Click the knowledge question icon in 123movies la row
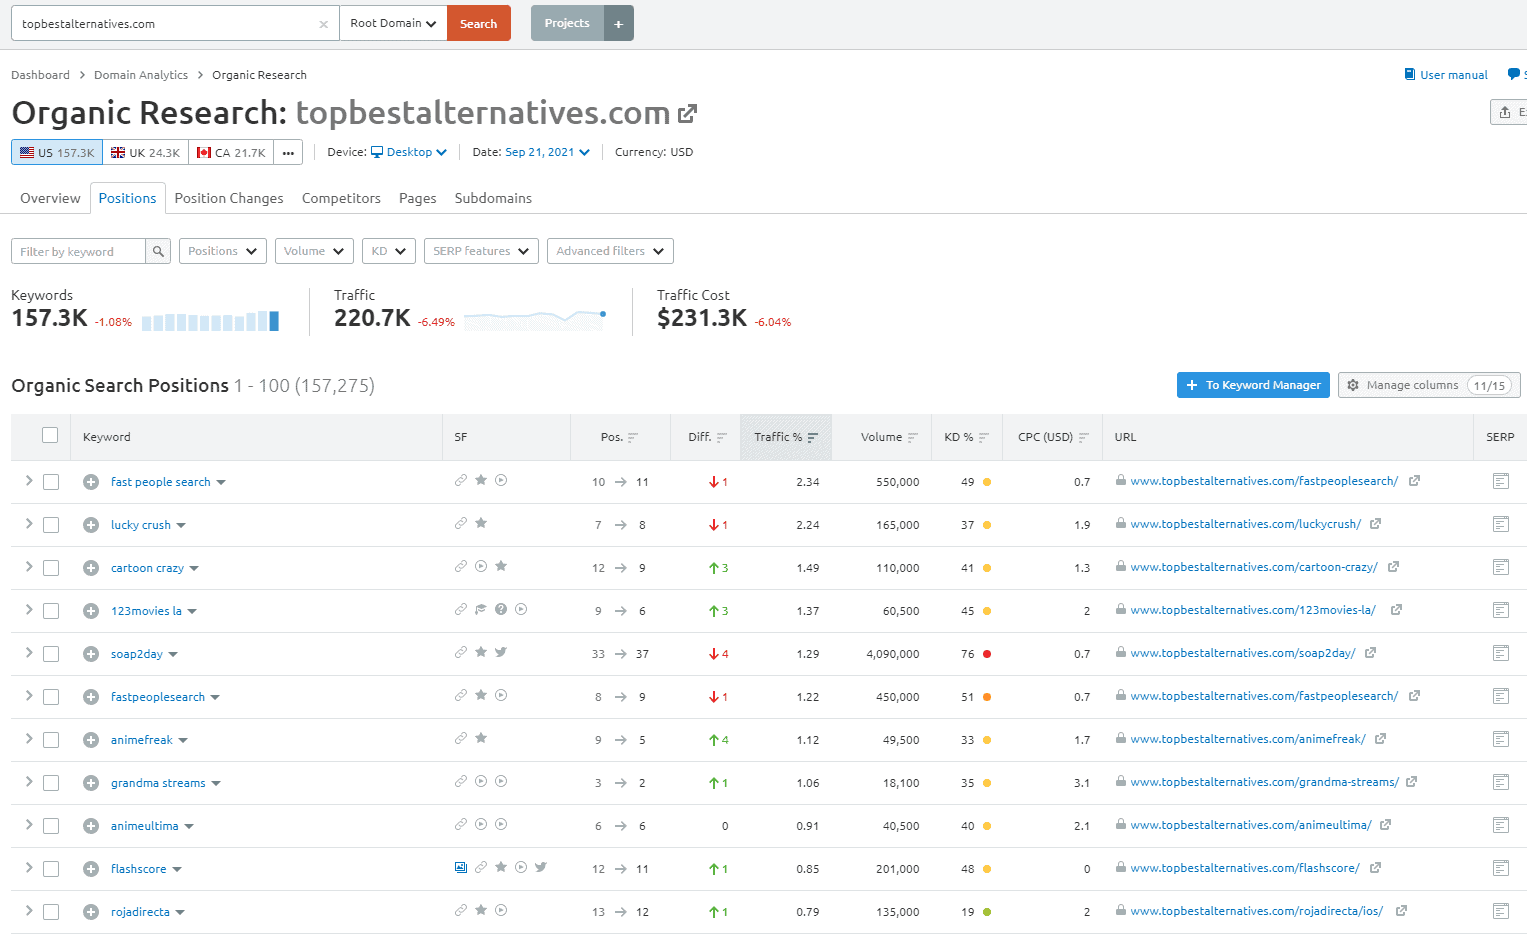The height and width of the screenshot is (936, 1527). click(501, 609)
